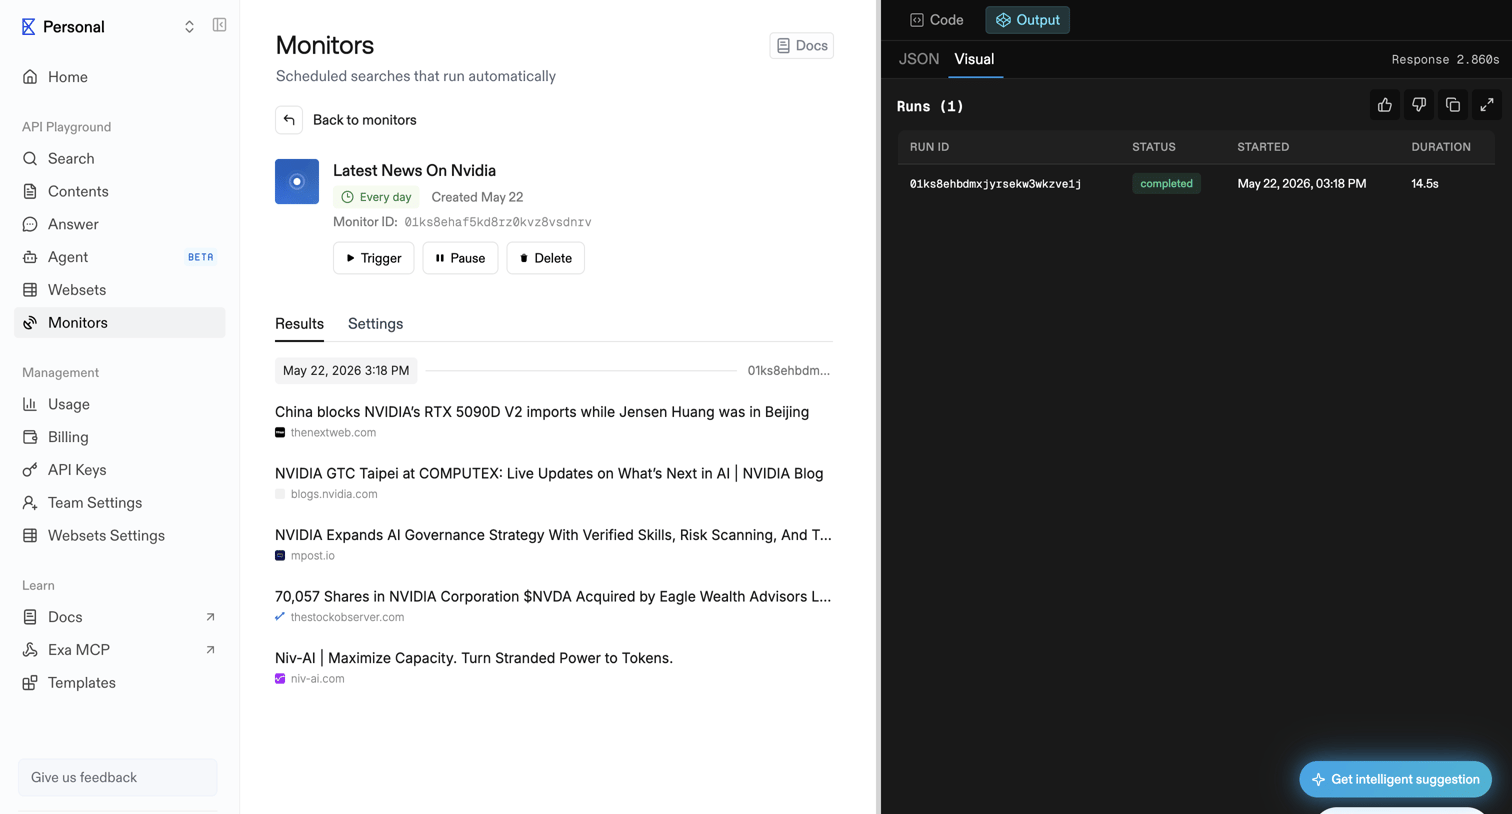Click thenextweb.com source label

point(333,433)
